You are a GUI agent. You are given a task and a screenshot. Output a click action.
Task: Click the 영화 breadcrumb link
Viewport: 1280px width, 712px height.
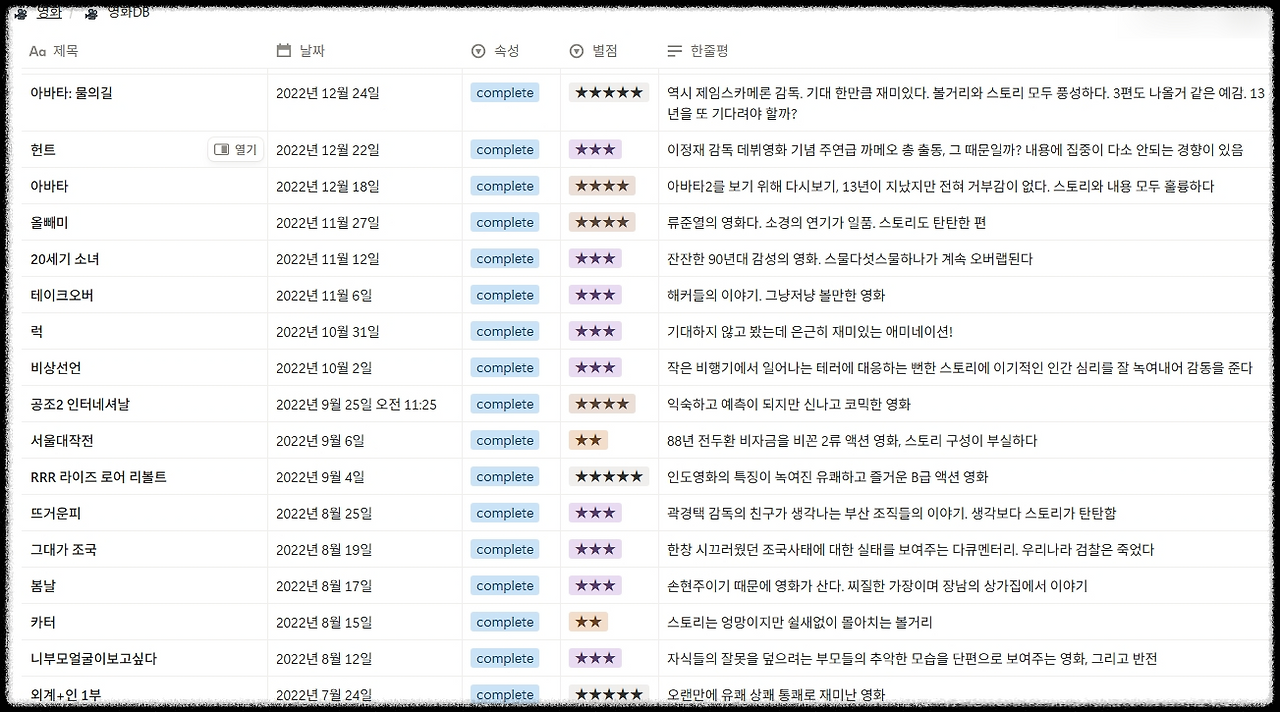pyautogui.click(x=38, y=13)
